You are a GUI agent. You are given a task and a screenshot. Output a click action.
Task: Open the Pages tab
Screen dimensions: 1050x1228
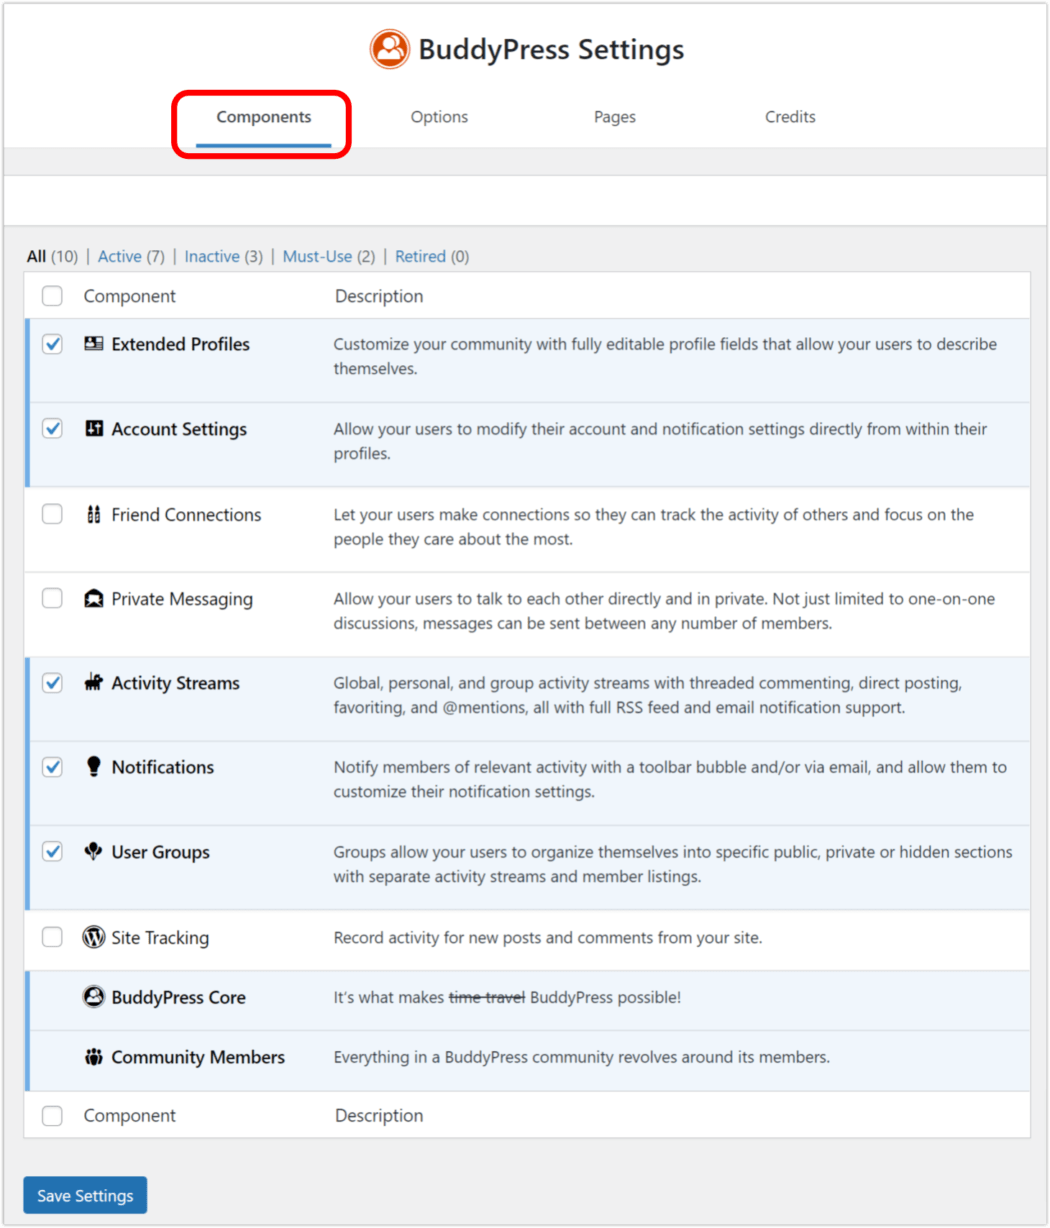click(614, 117)
